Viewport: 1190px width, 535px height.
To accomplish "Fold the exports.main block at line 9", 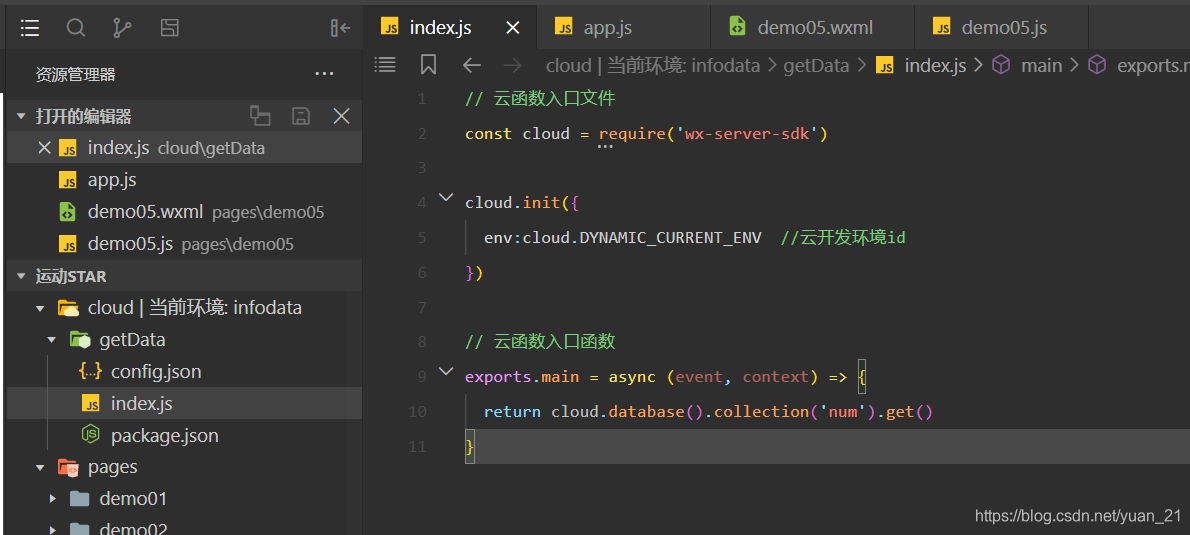I will point(446,372).
